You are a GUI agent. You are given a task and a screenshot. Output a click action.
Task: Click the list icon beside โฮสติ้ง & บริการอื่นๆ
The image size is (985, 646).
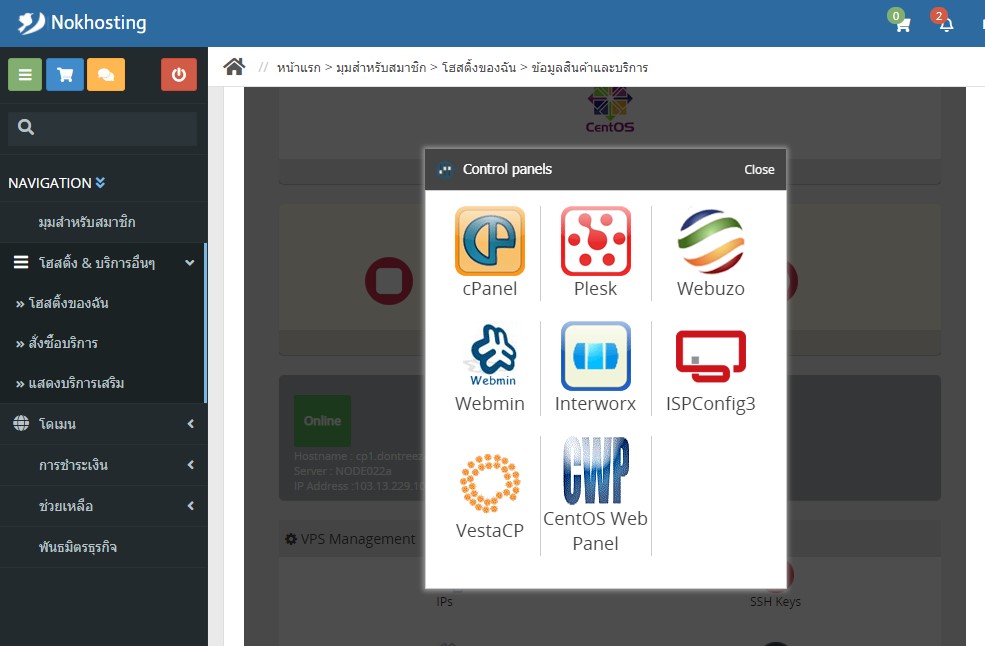click(21, 262)
